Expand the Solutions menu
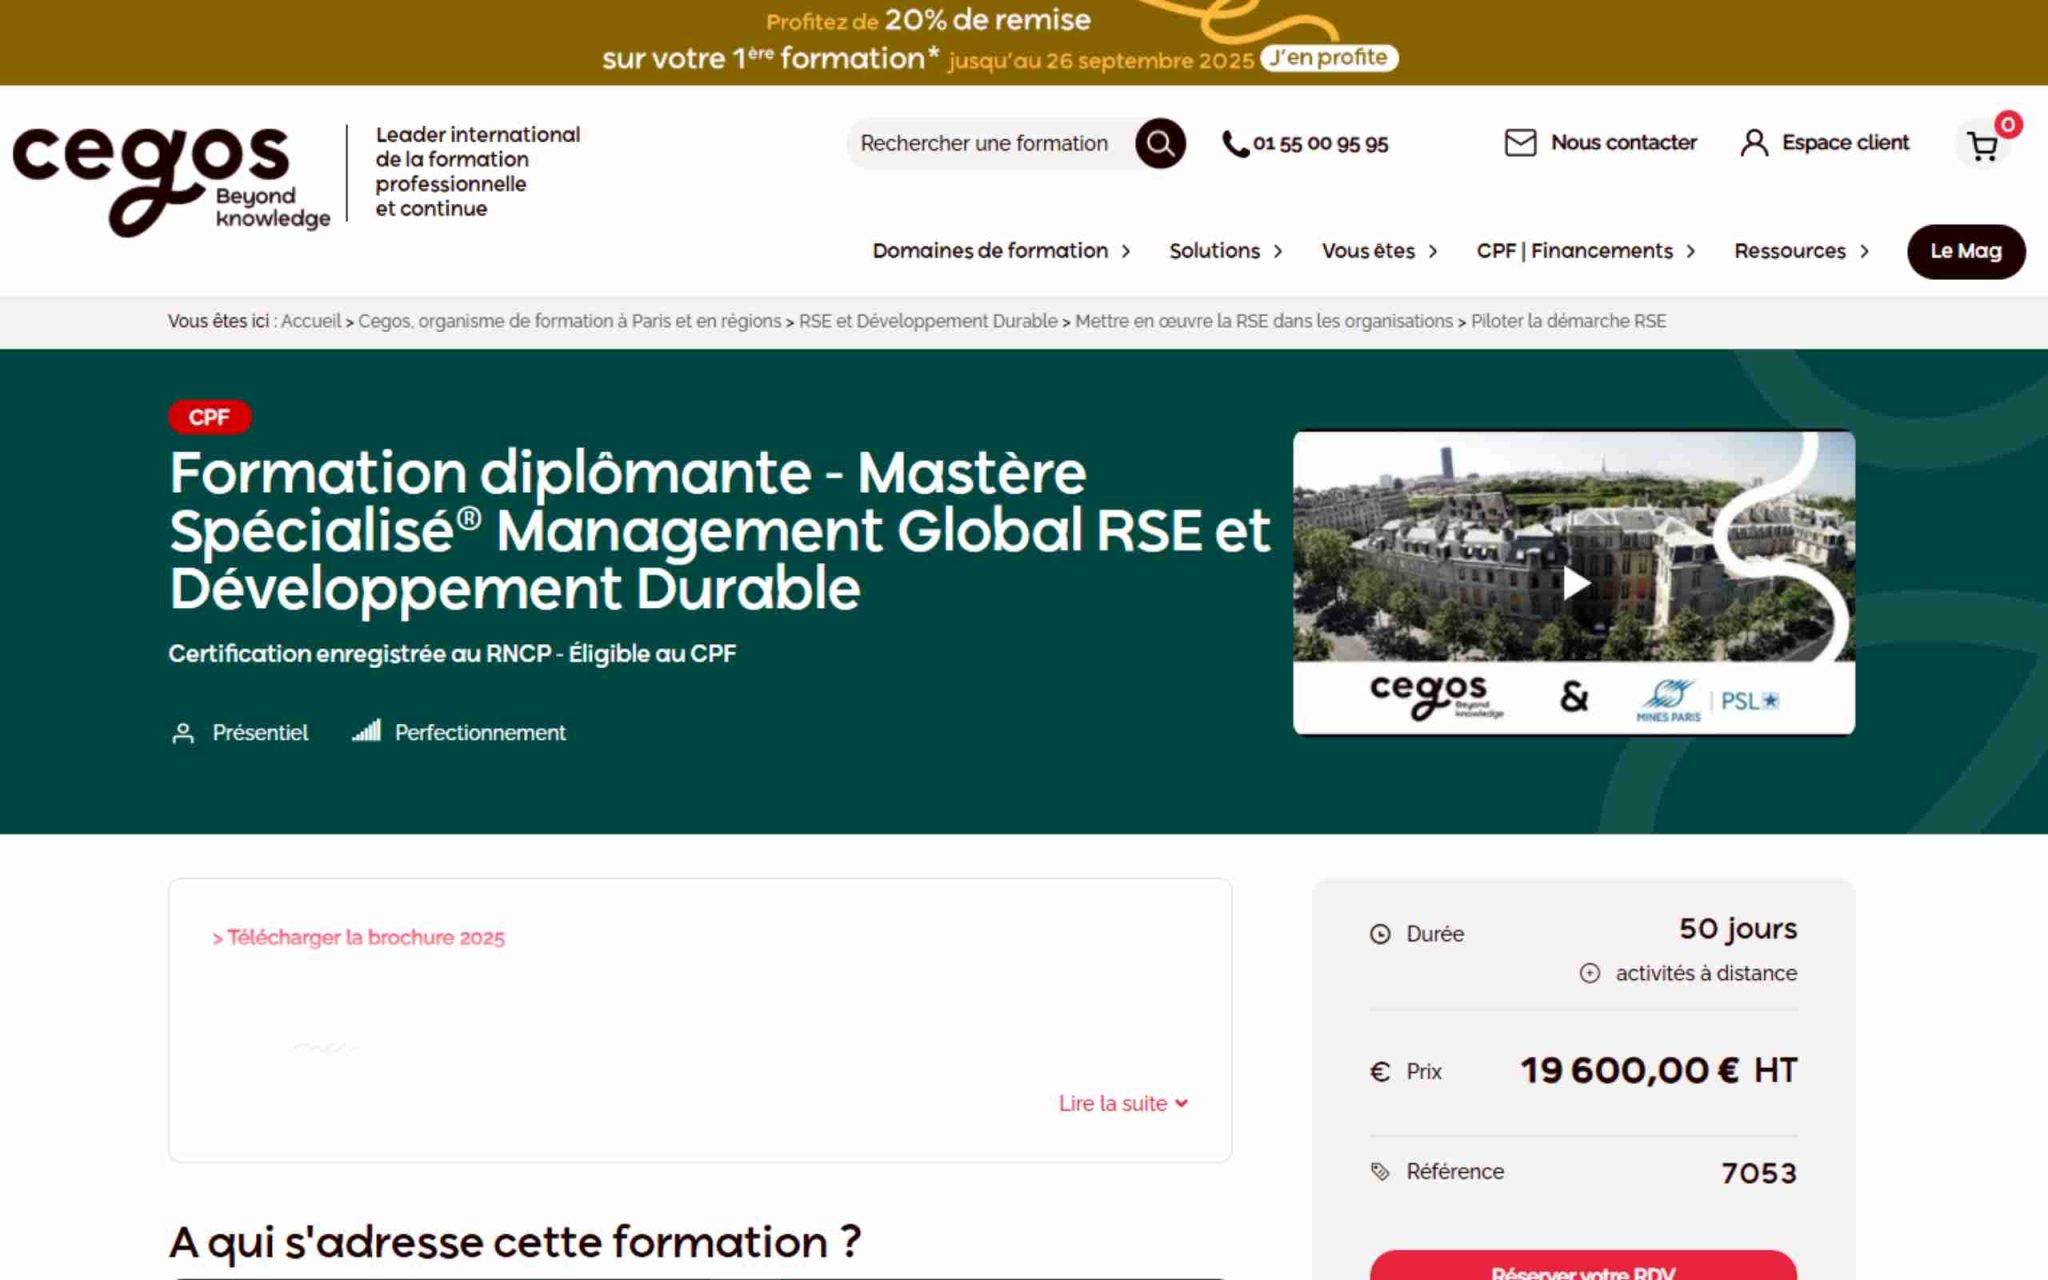 click(1226, 251)
